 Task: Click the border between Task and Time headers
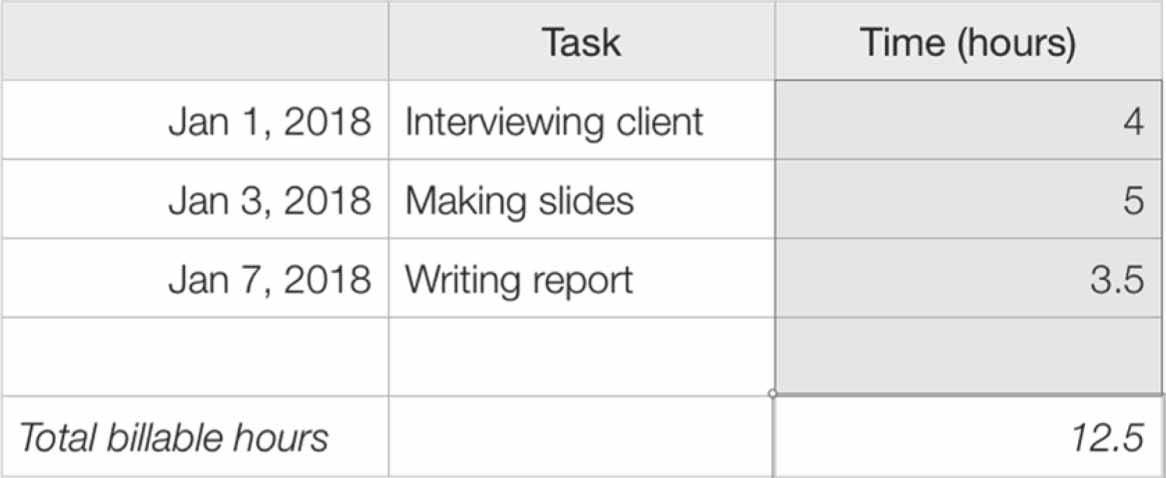[774, 42]
